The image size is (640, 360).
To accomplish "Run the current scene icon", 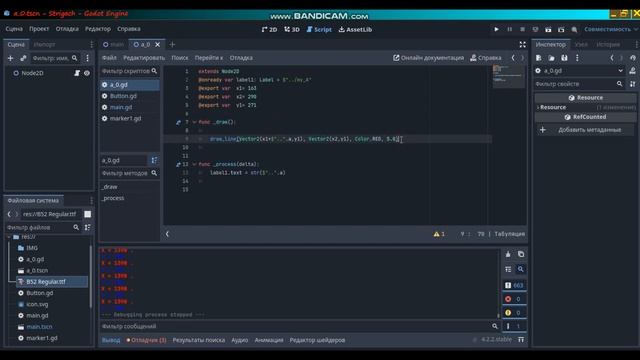I will tap(548, 29).
